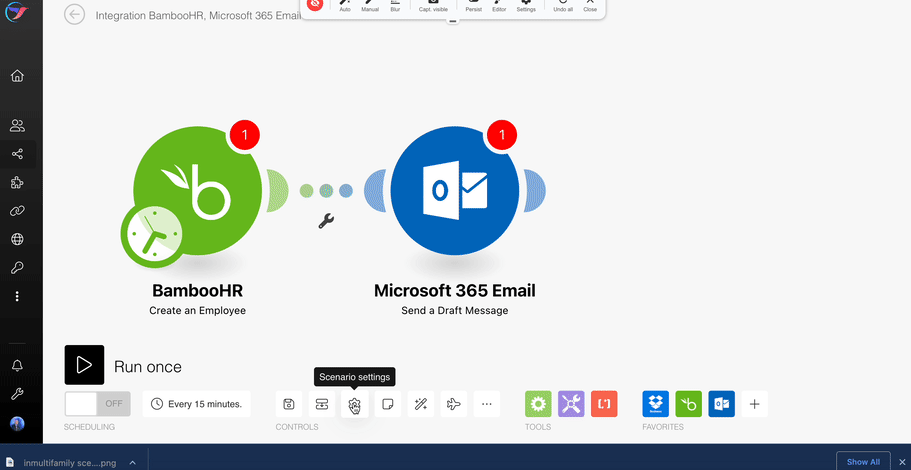Viewport: 911px width, 470px height.
Task: Open the Team users sidebar icon
Action: tap(17, 125)
